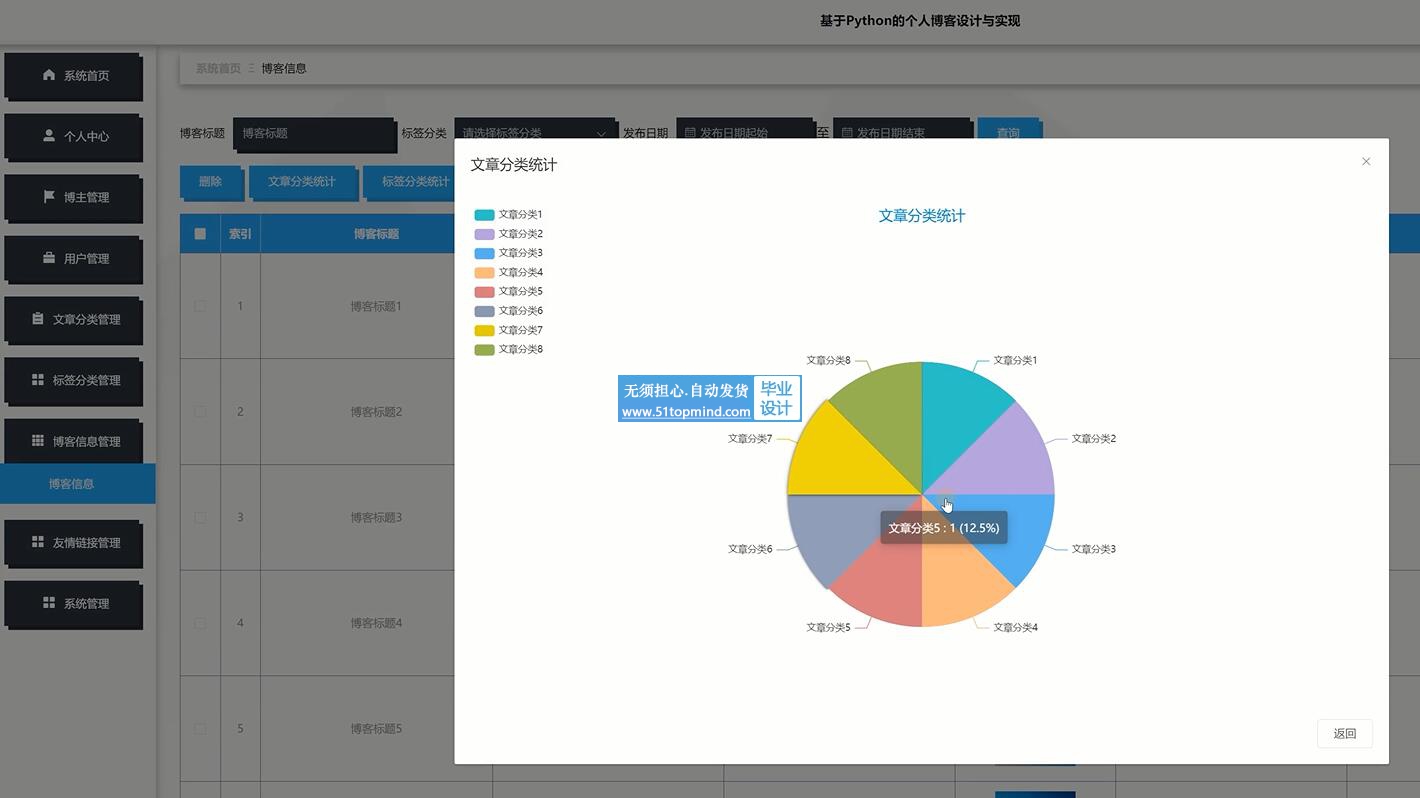Toggle 文章分类3 legend color swatch
The width and height of the screenshot is (1420, 798).
[484, 253]
